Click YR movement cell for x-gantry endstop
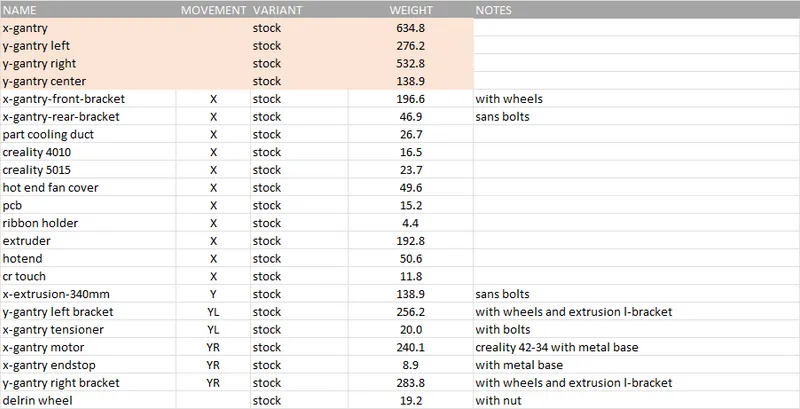Screen dimensions: 800x409 click(x=213, y=365)
